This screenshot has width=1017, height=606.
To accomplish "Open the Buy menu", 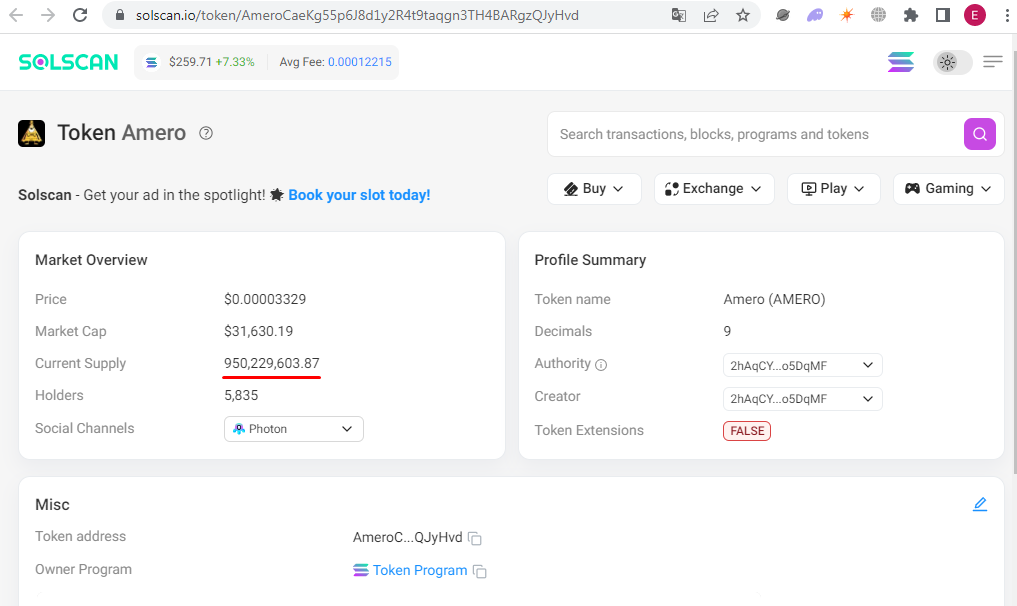I will [x=594, y=189].
